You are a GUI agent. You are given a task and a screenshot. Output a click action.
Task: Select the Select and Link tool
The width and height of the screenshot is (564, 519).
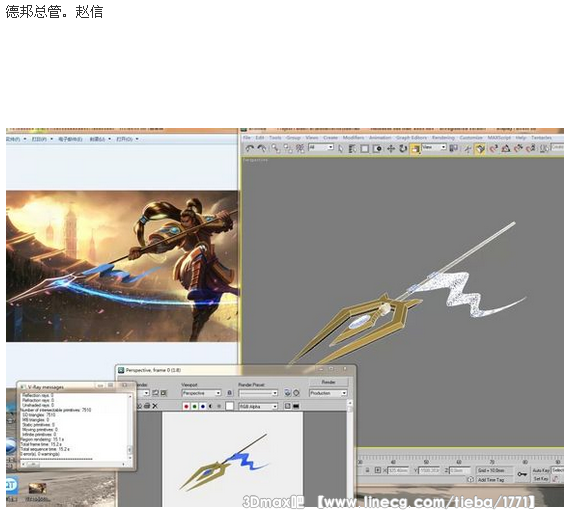pyautogui.click(x=276, y=148)
